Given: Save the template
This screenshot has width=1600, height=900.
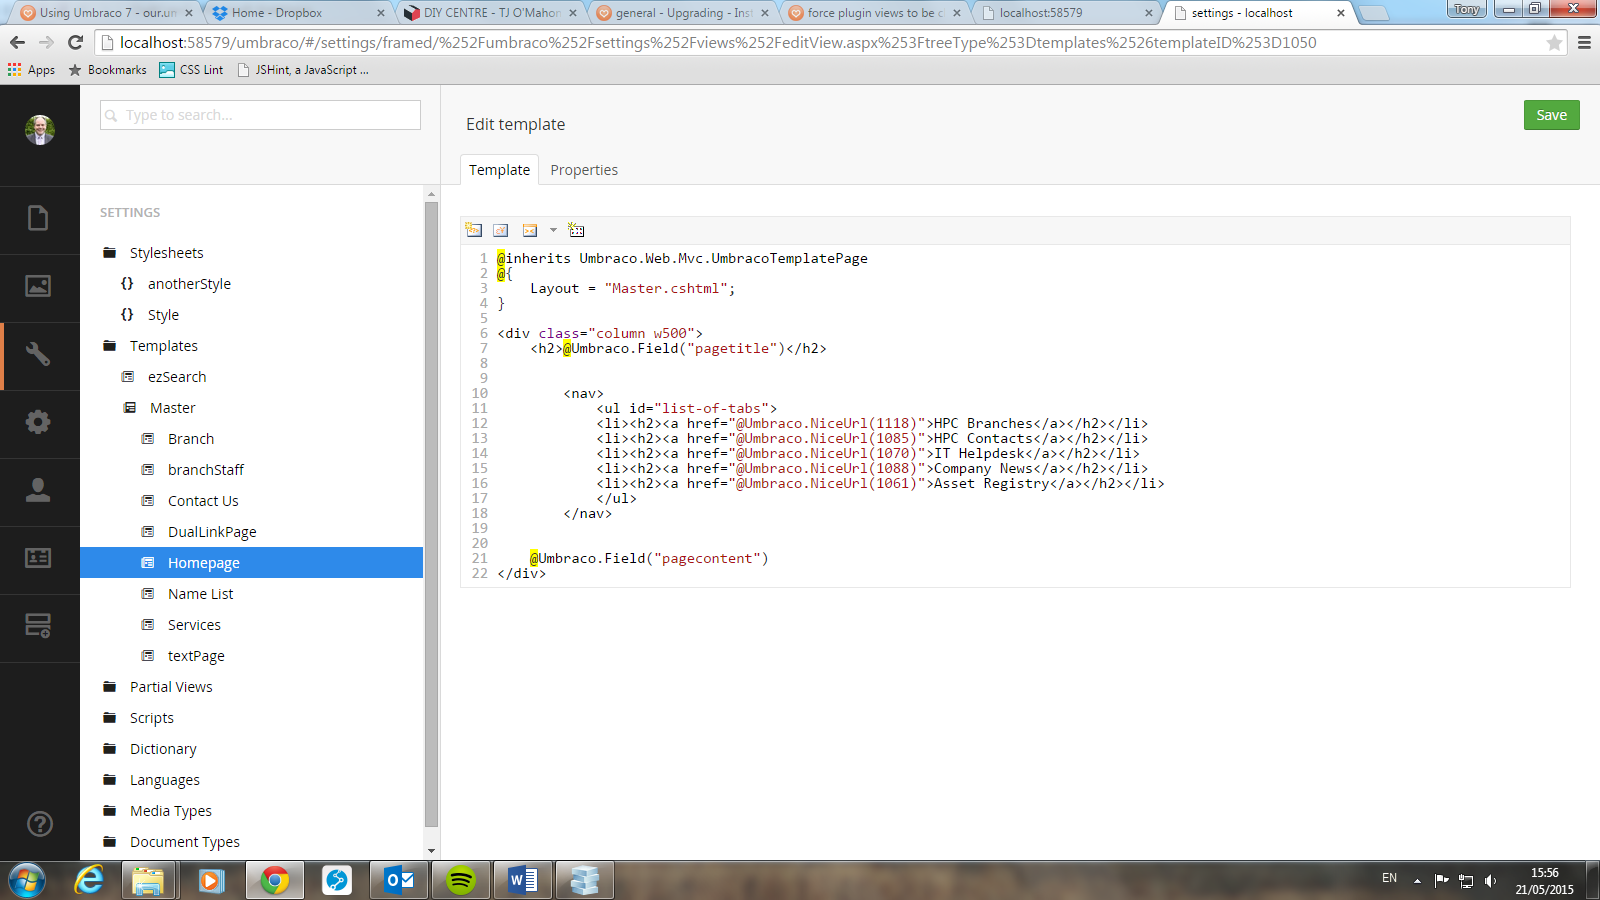Looking at the screenshot, I should click(x=1551, y=115).
